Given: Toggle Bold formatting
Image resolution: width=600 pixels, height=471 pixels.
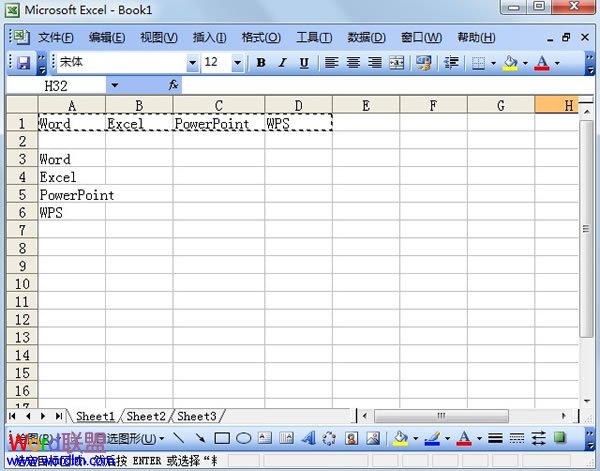Looking at the screenshot, I should 261,63.
